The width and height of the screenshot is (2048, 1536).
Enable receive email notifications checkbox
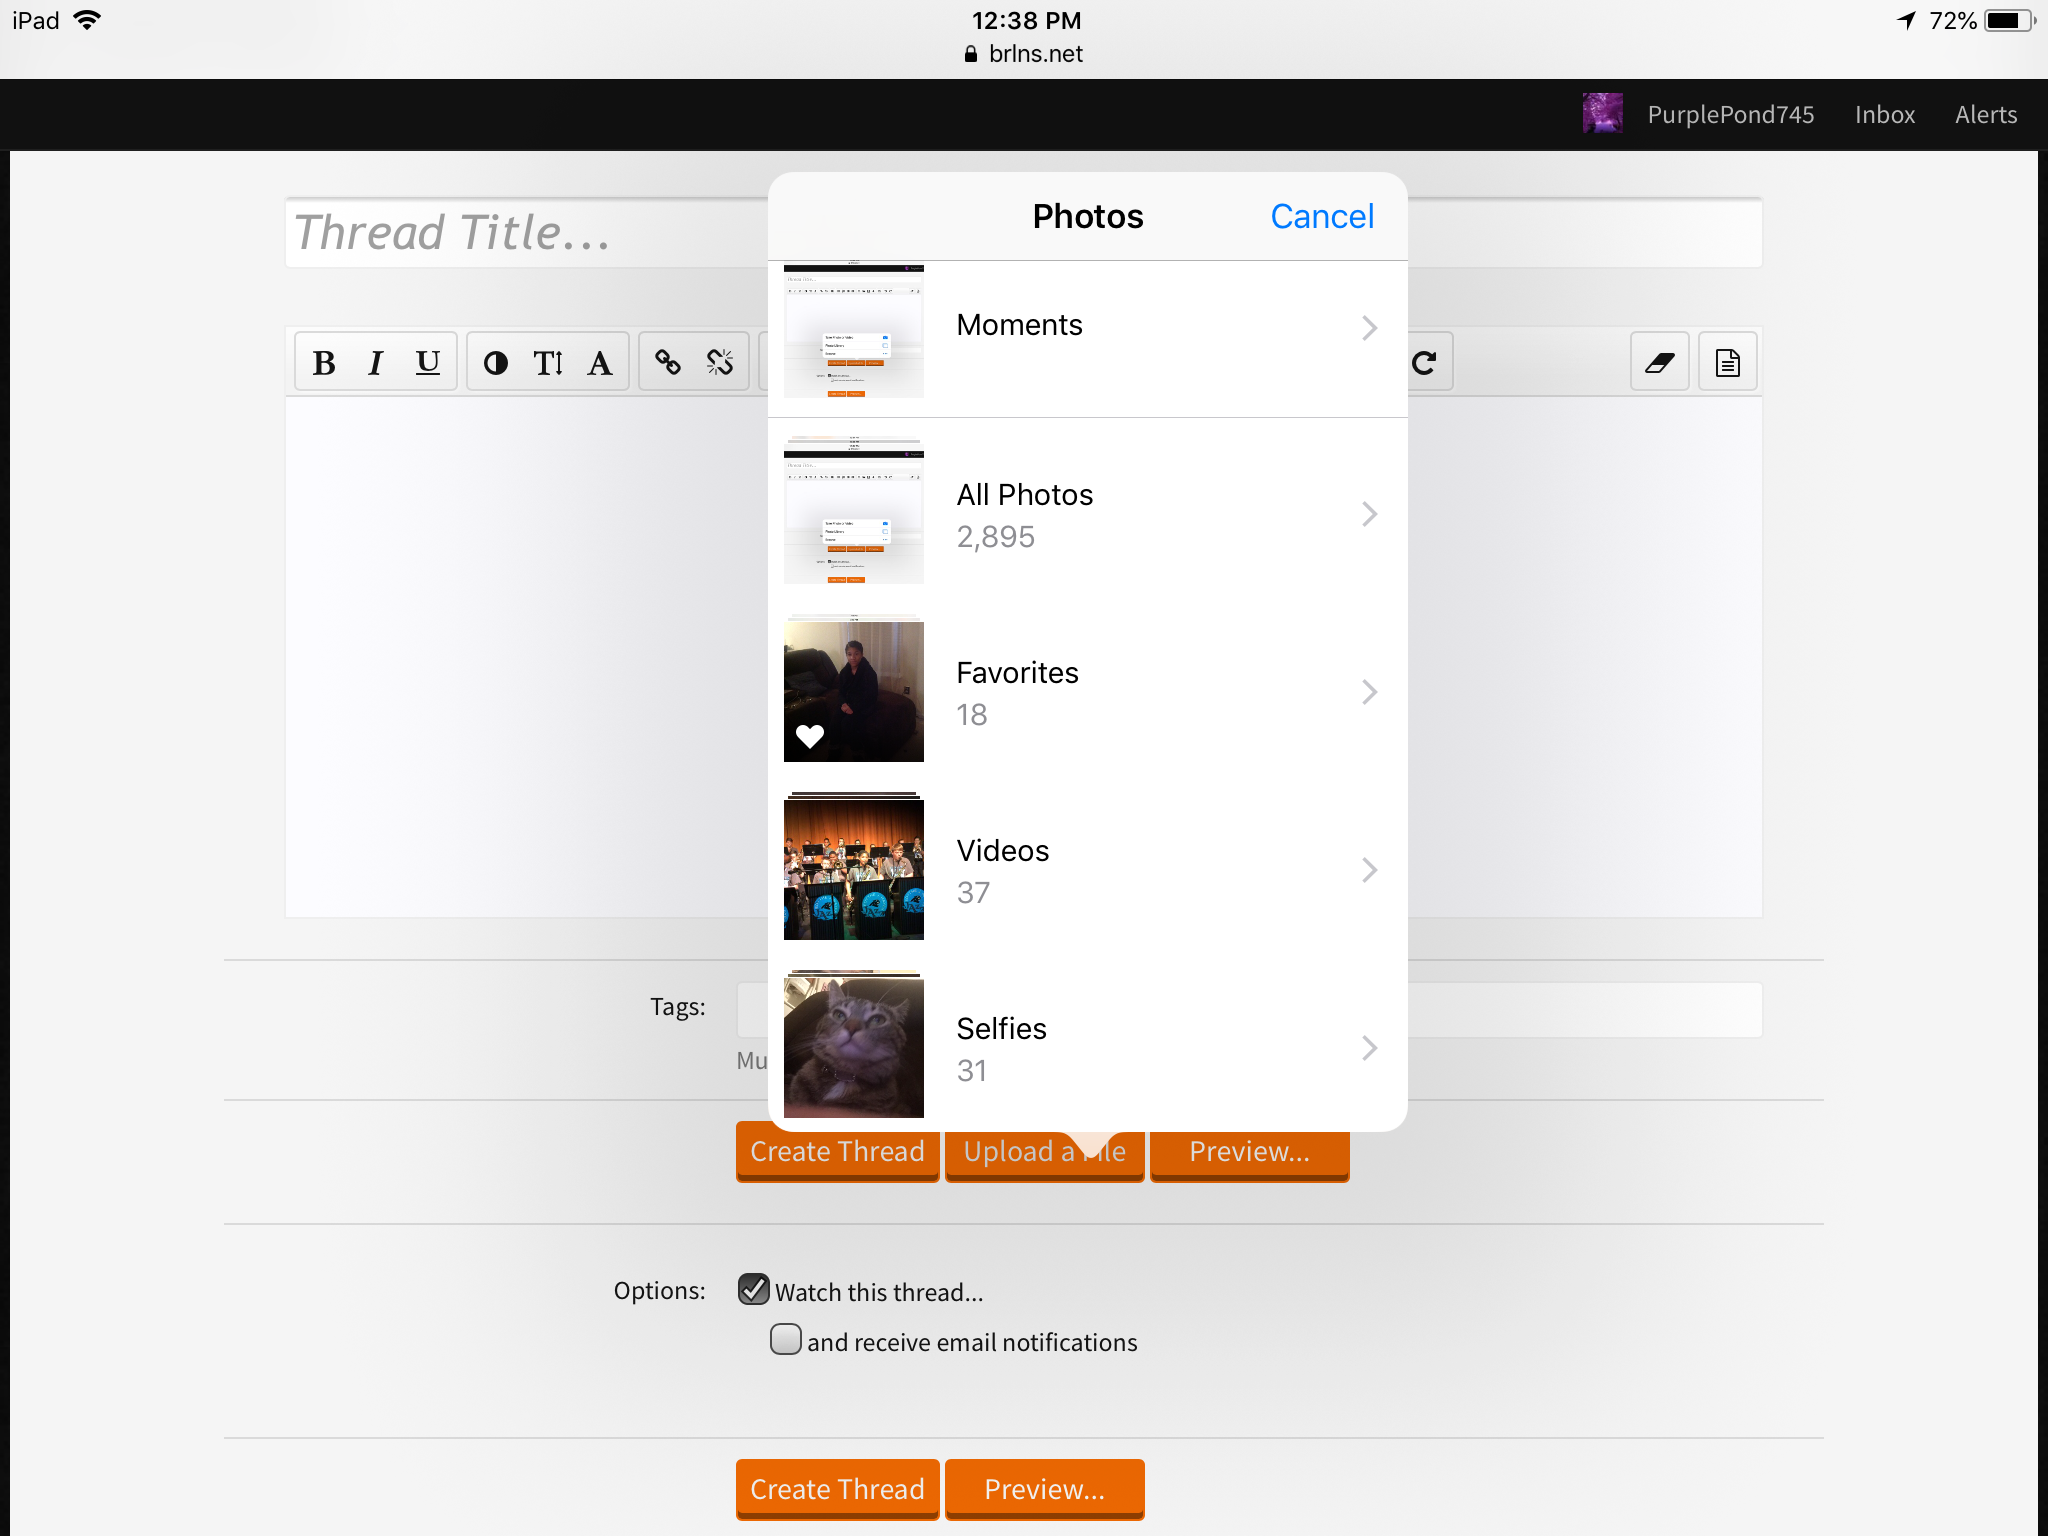786,1339
